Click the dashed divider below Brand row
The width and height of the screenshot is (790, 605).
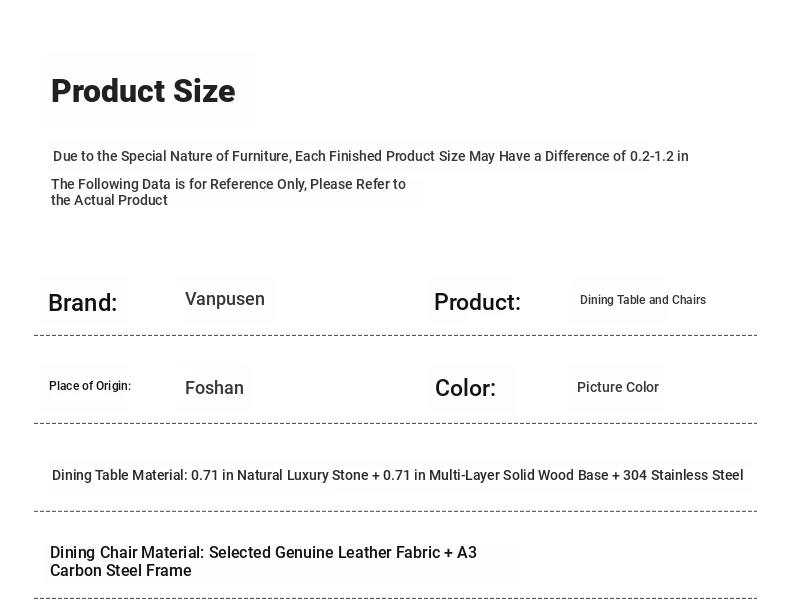(x=395, y=335)
